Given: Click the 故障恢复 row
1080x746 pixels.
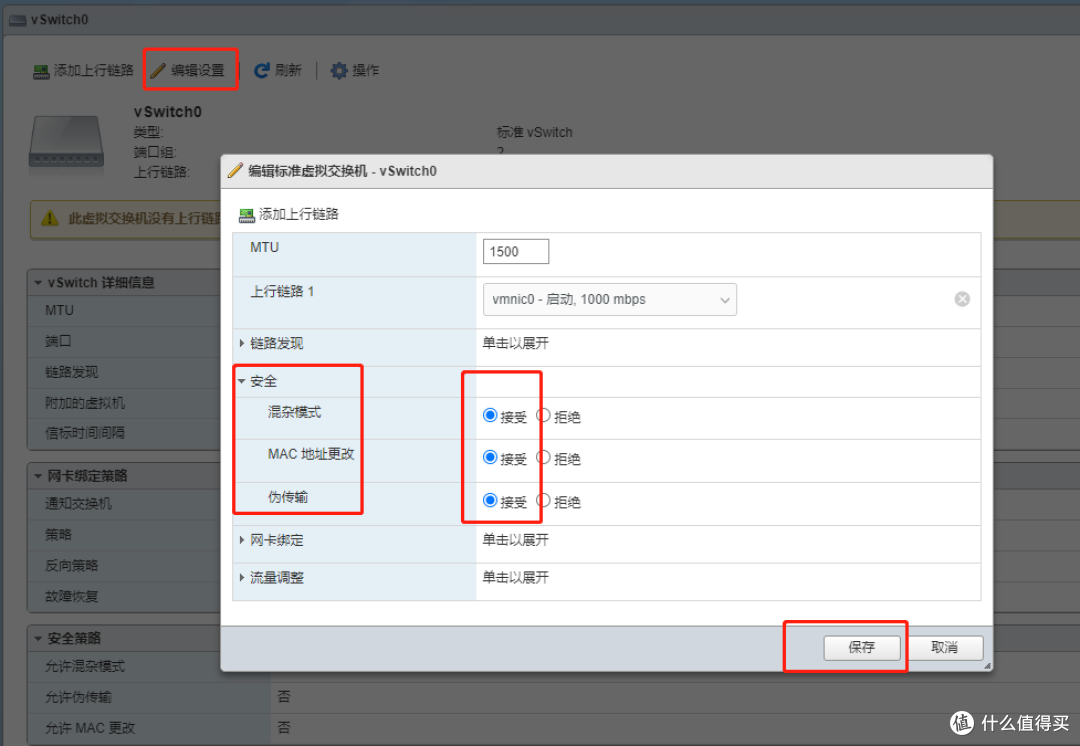Looking at the screenshot, I should [x=124, y=596].
